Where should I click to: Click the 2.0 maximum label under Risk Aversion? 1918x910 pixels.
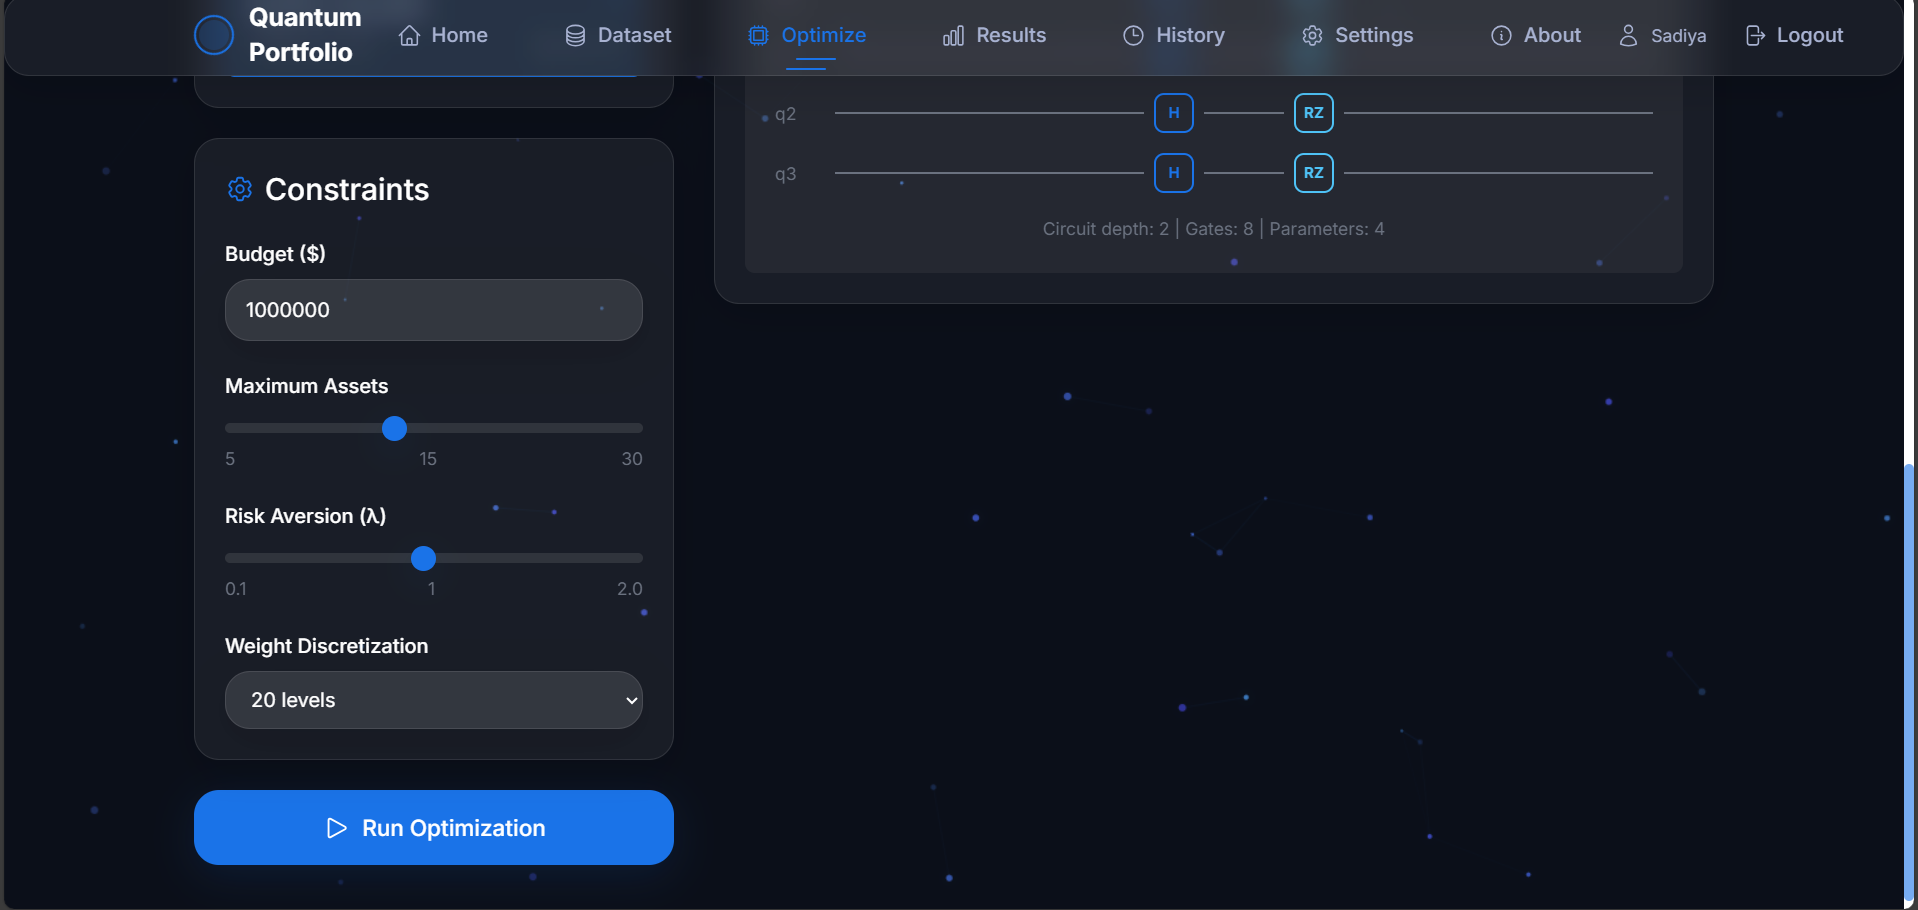[630, 589]
